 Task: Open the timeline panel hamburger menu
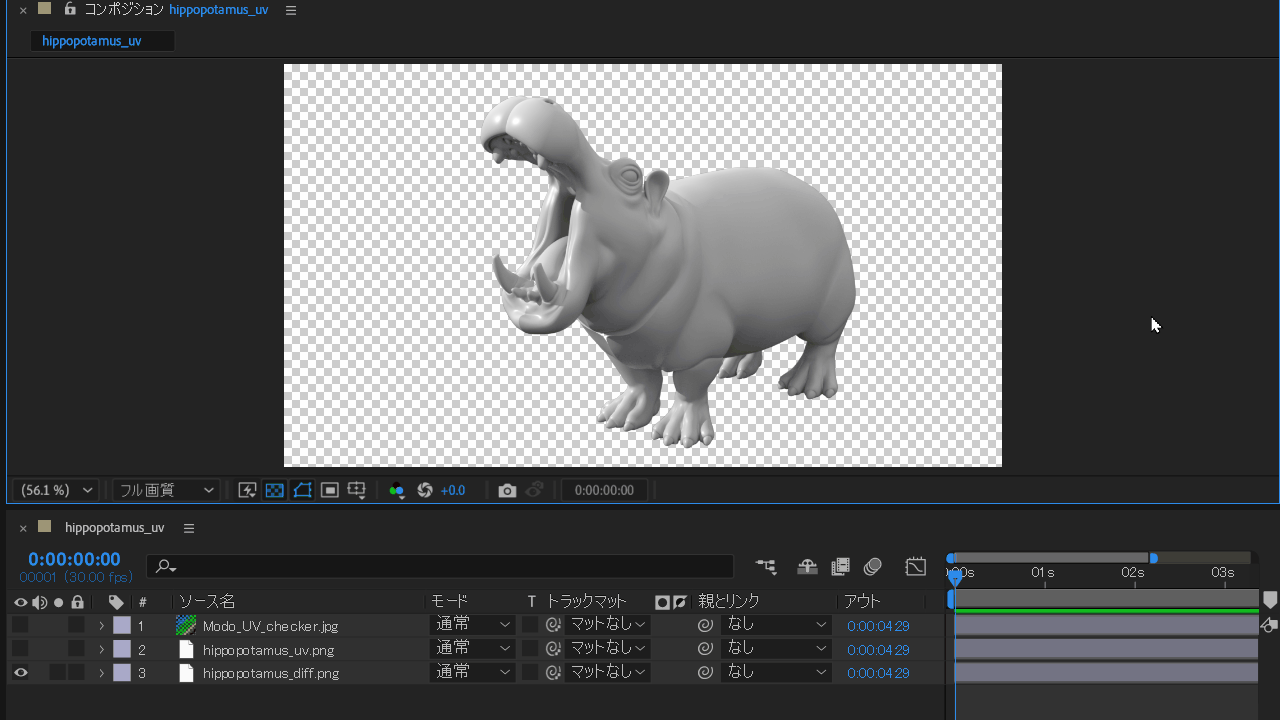189,528
